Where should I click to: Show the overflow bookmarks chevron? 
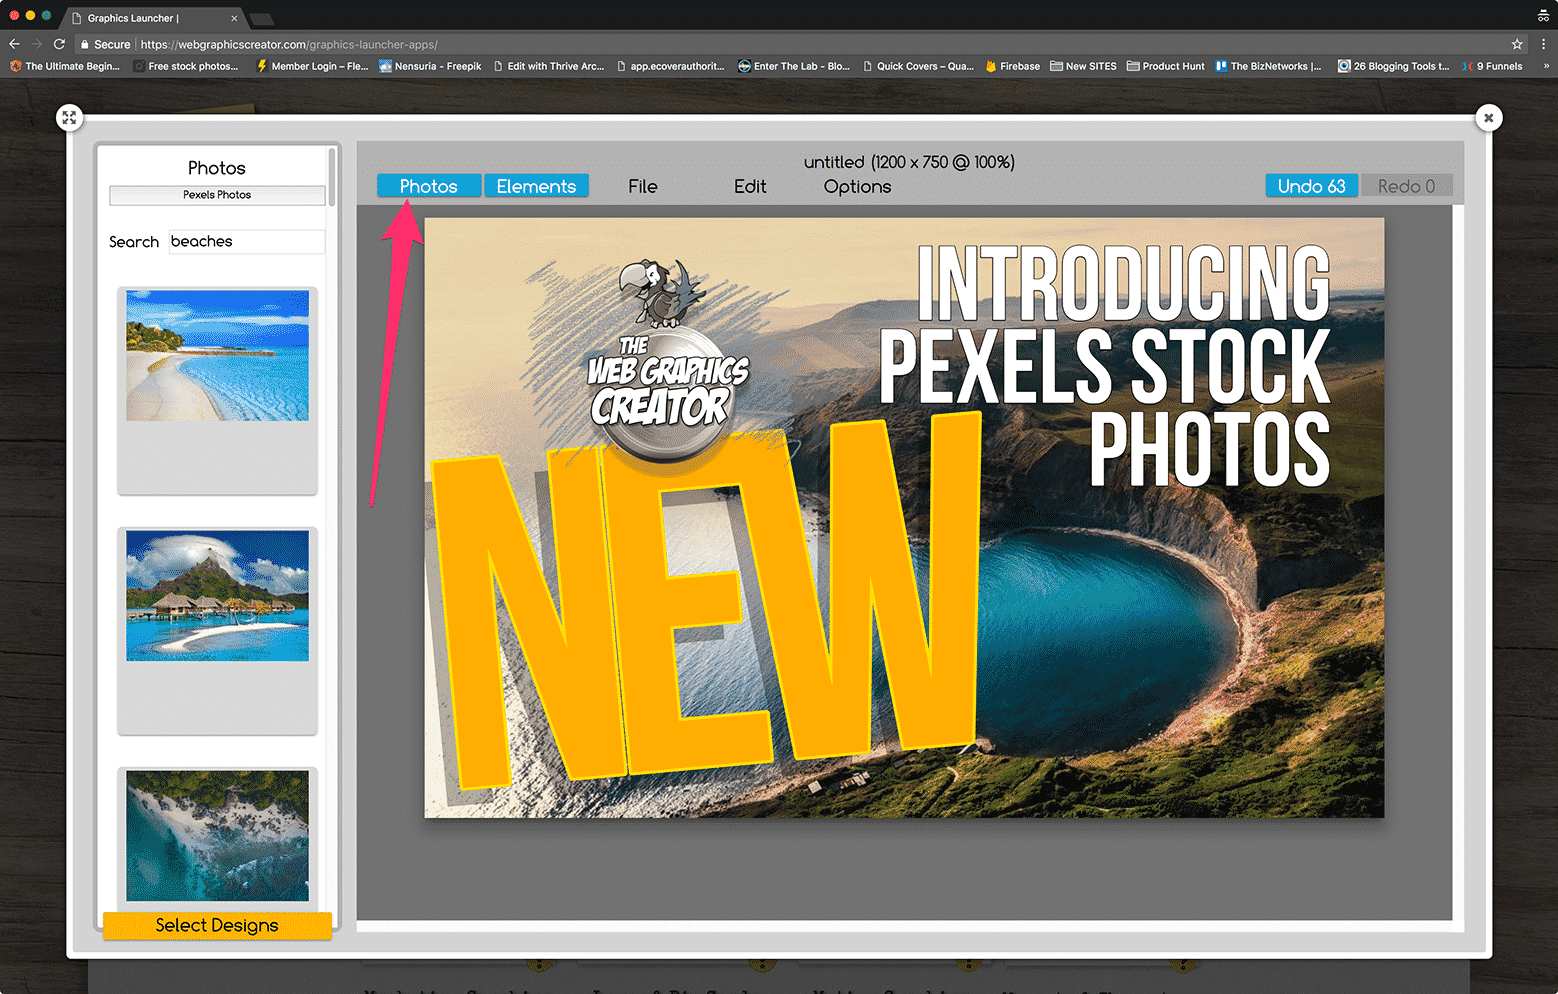click(x=1546, y=66)
